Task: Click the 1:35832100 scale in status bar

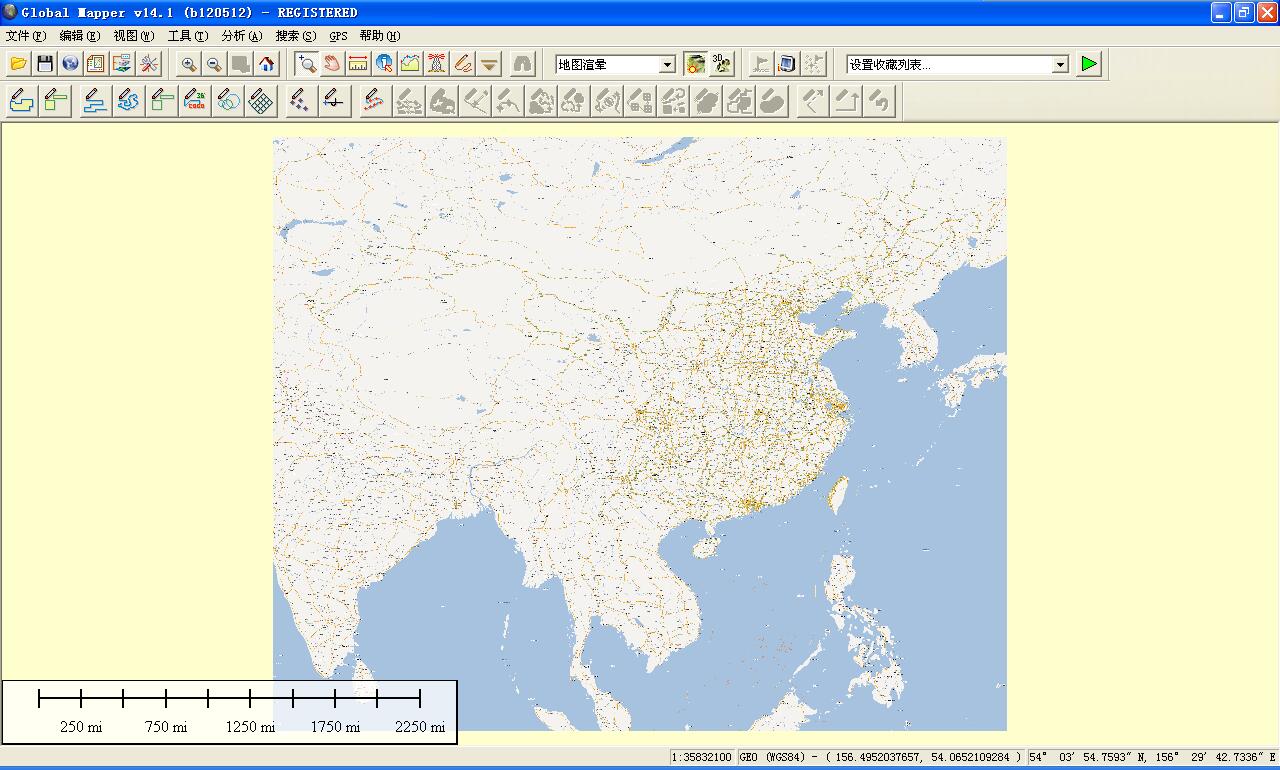Action: pos(702,758)
